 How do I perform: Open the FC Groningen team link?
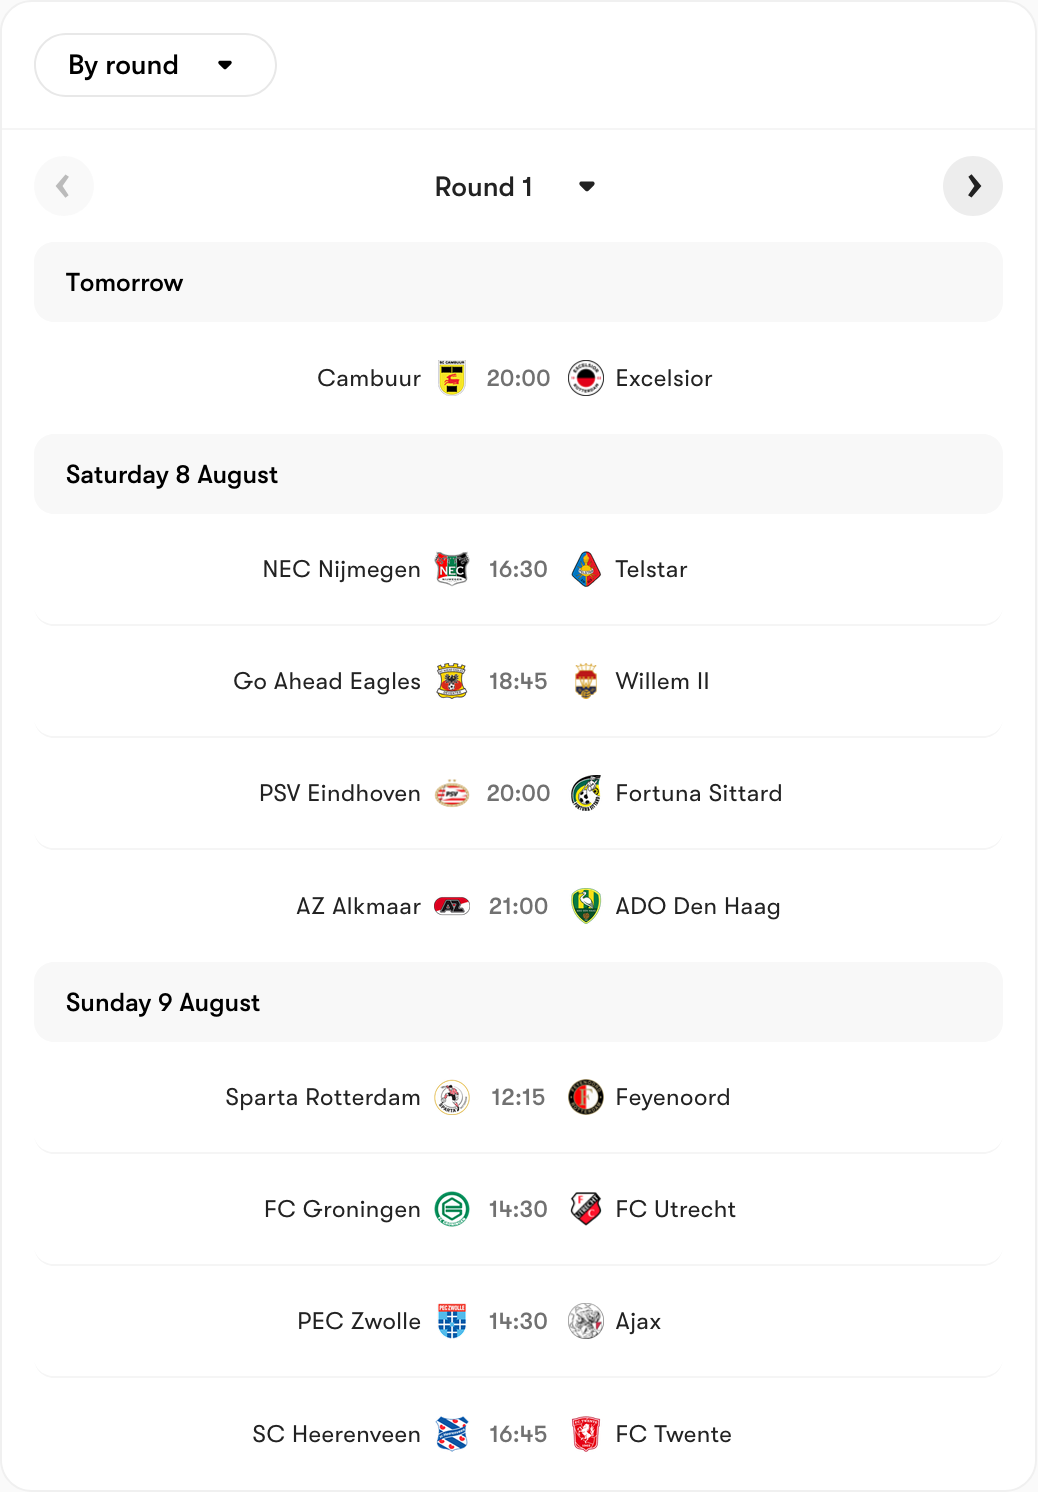click(x=342, y=1209)
